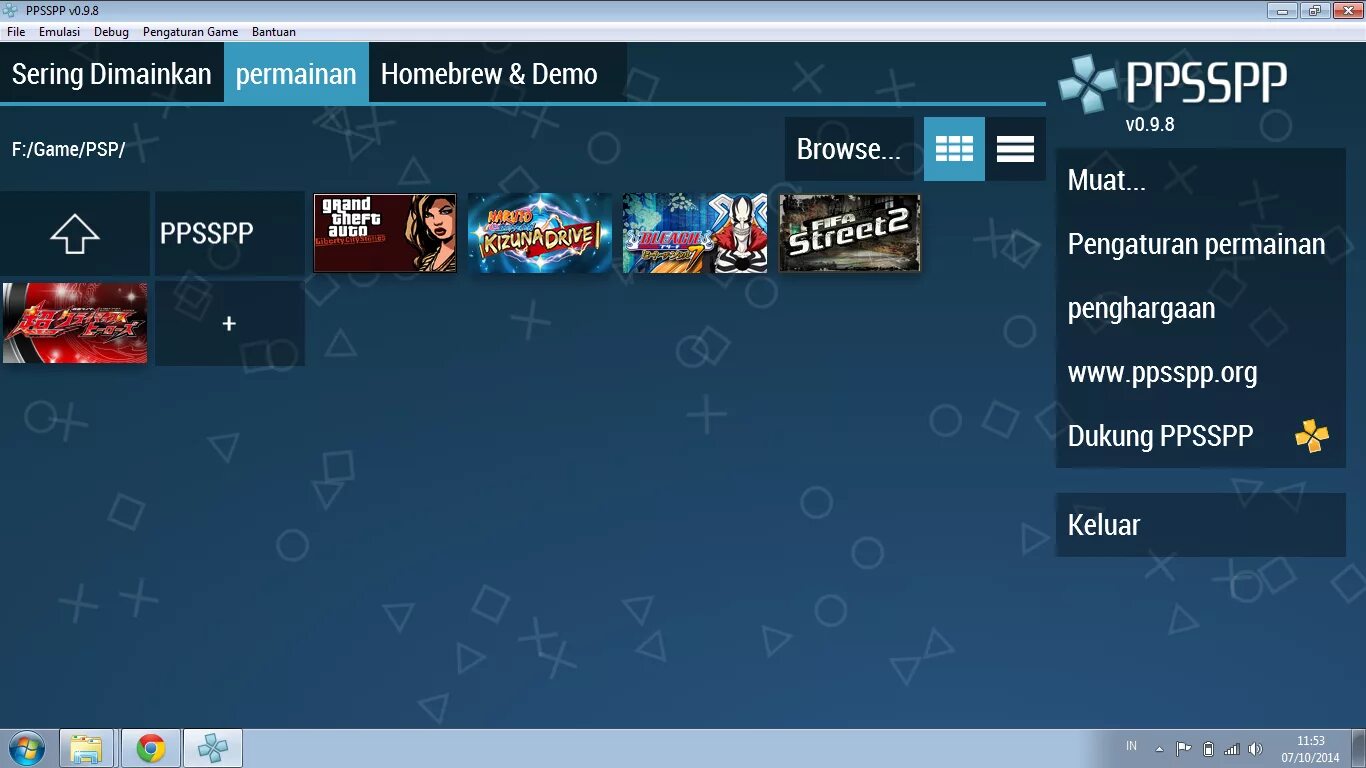Show hidden tray icons arrow
The image size is (1366, 768).
coord(1159,749)
